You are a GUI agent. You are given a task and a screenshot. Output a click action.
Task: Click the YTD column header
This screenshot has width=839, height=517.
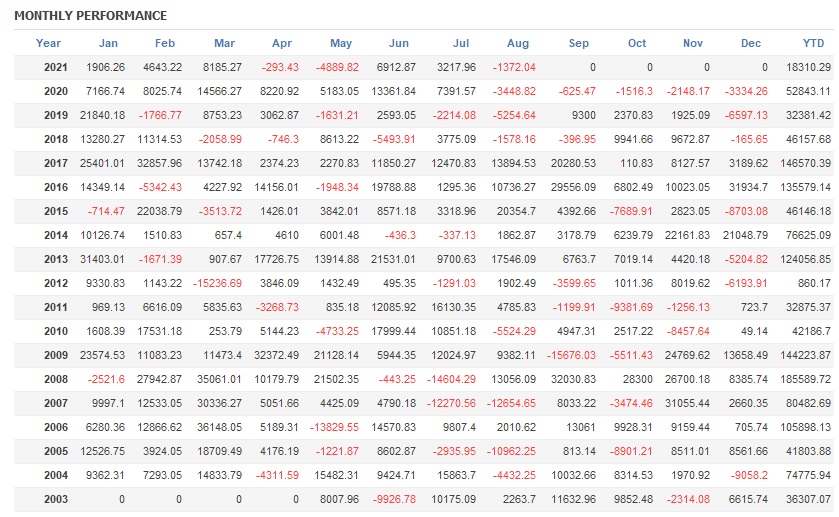(814, 43)
